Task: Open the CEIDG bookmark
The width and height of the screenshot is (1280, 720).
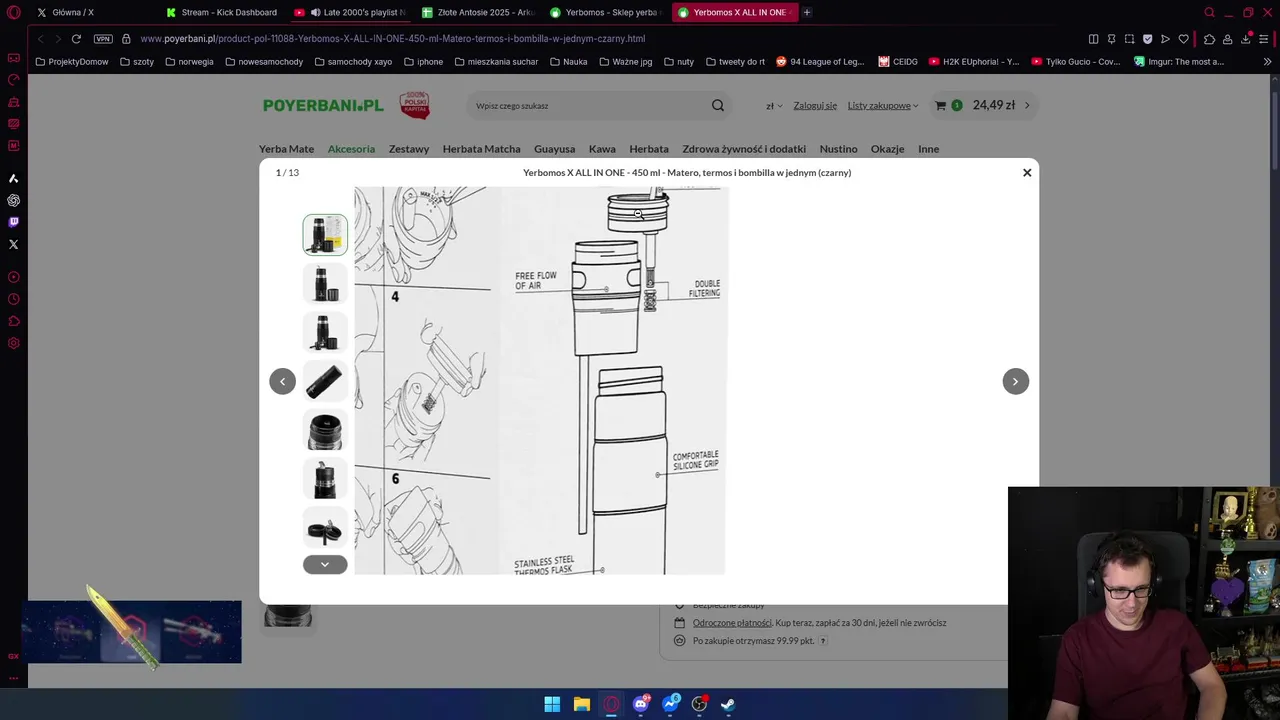Action: click(898, 62)
